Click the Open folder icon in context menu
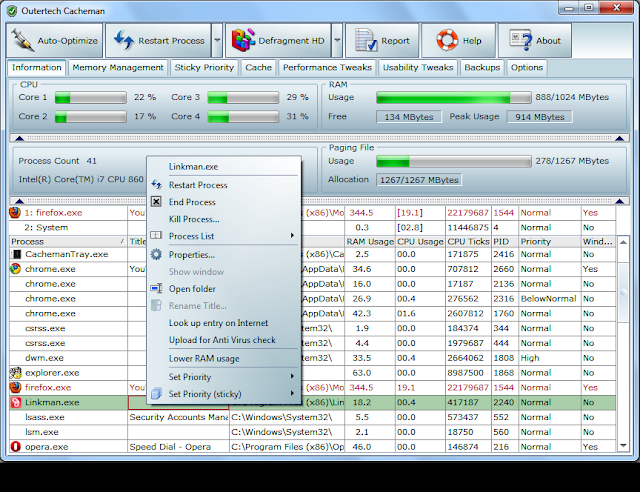The image size is (640, 492). (156, 288)
